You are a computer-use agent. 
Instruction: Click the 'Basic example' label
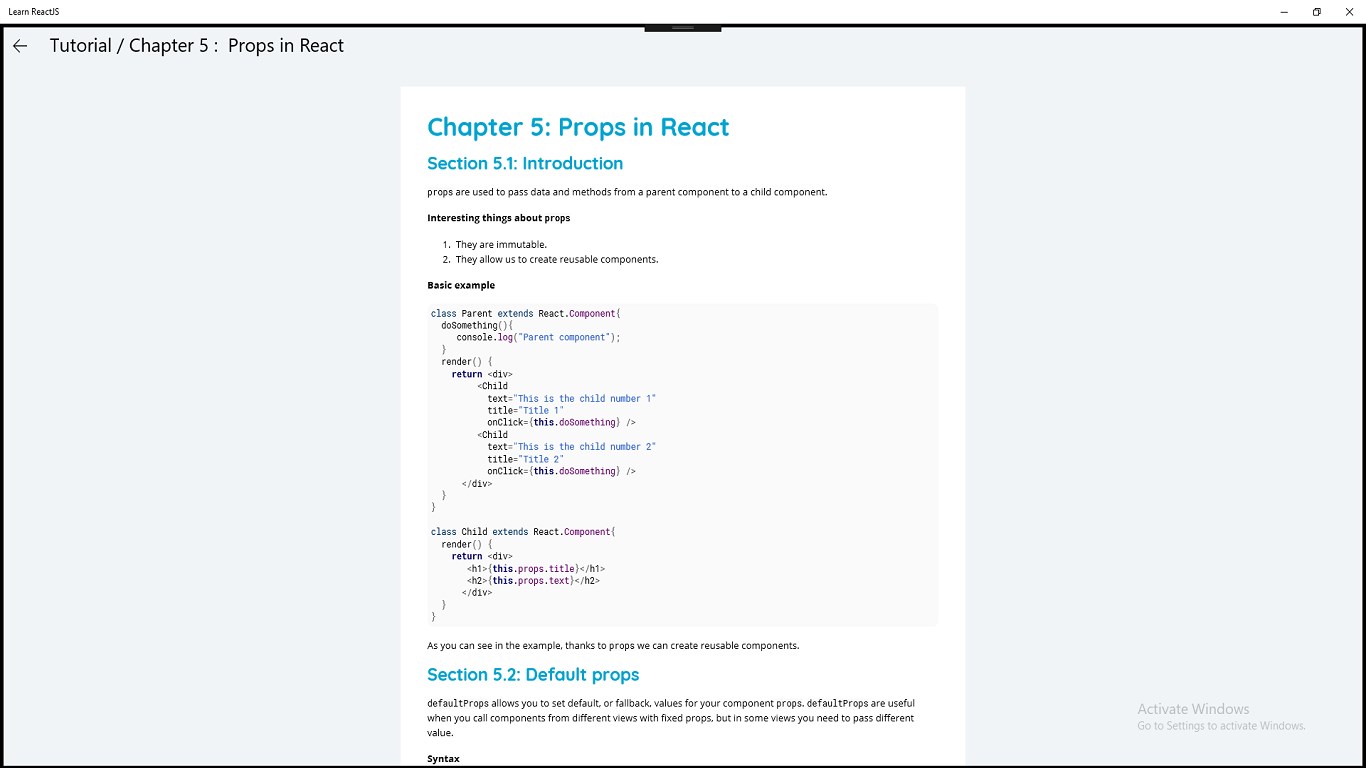click(x=461, y=285)
